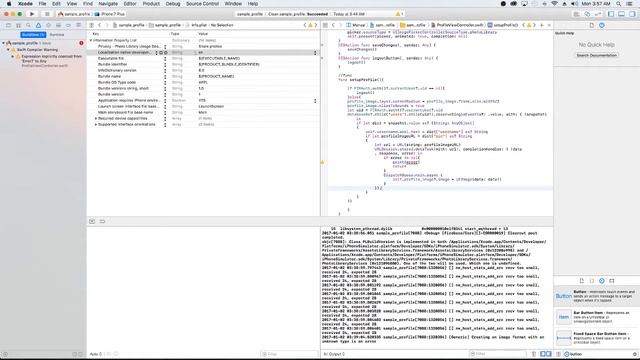Click the Search Documentation button
Image resolution: width=640 pixels, height=360 pixels.
[x=597, y=55]
